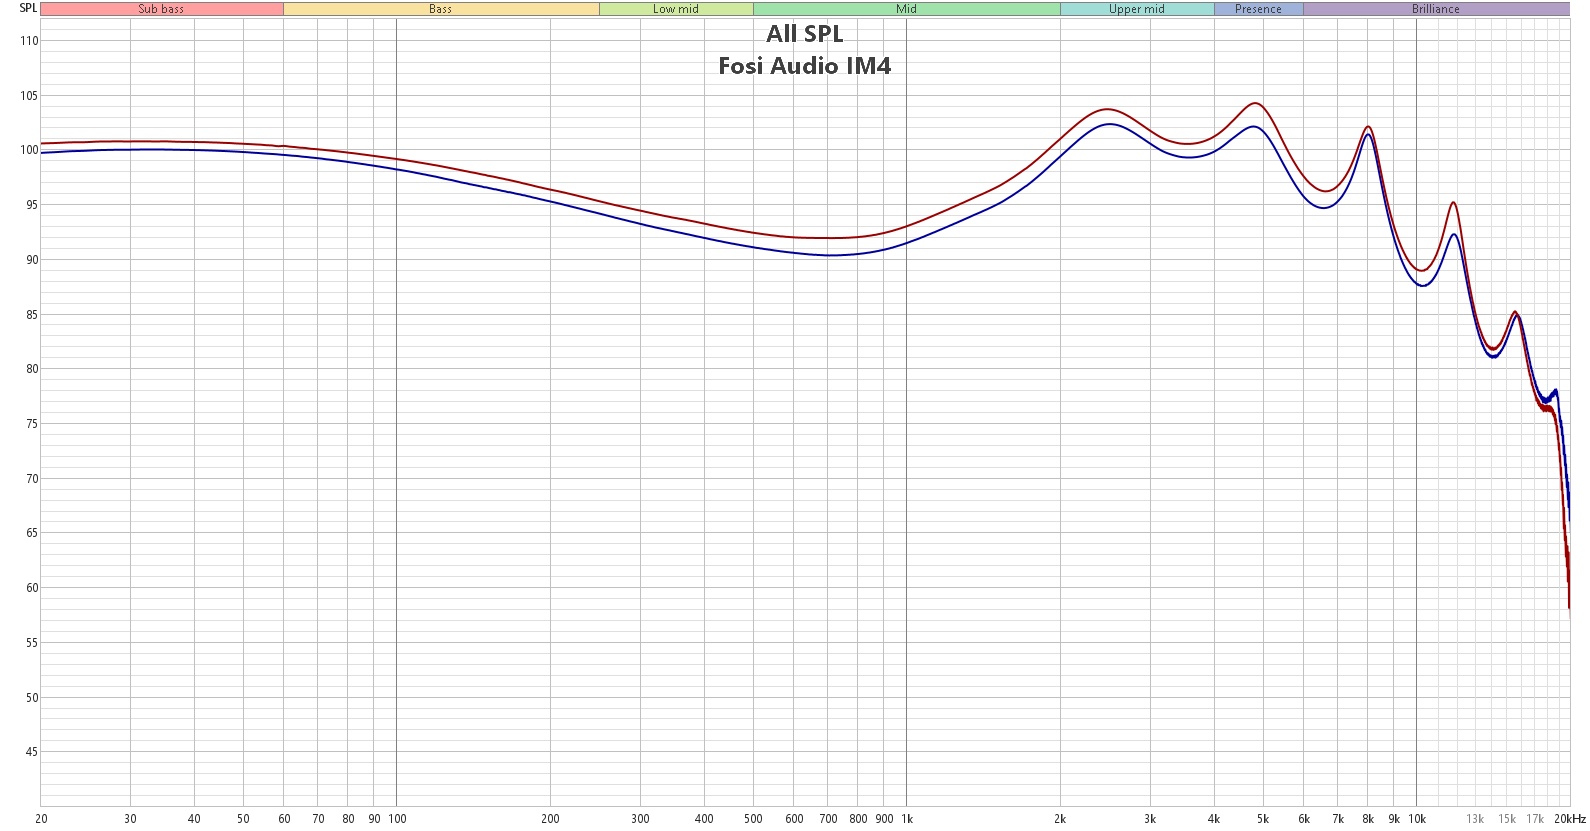Screen dimensions: 1590x831
Task: Select the '600' frequency axis label
Action: coord(794,819)
